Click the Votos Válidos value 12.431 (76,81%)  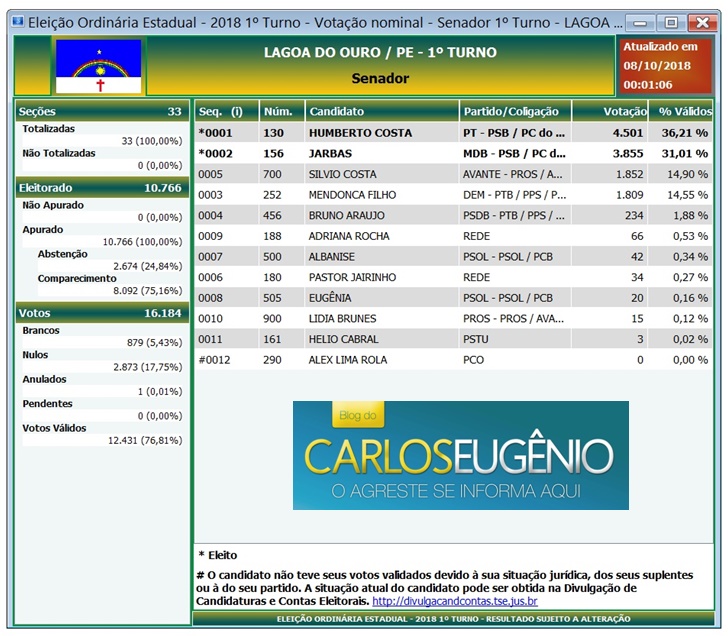tap(145, 440)
